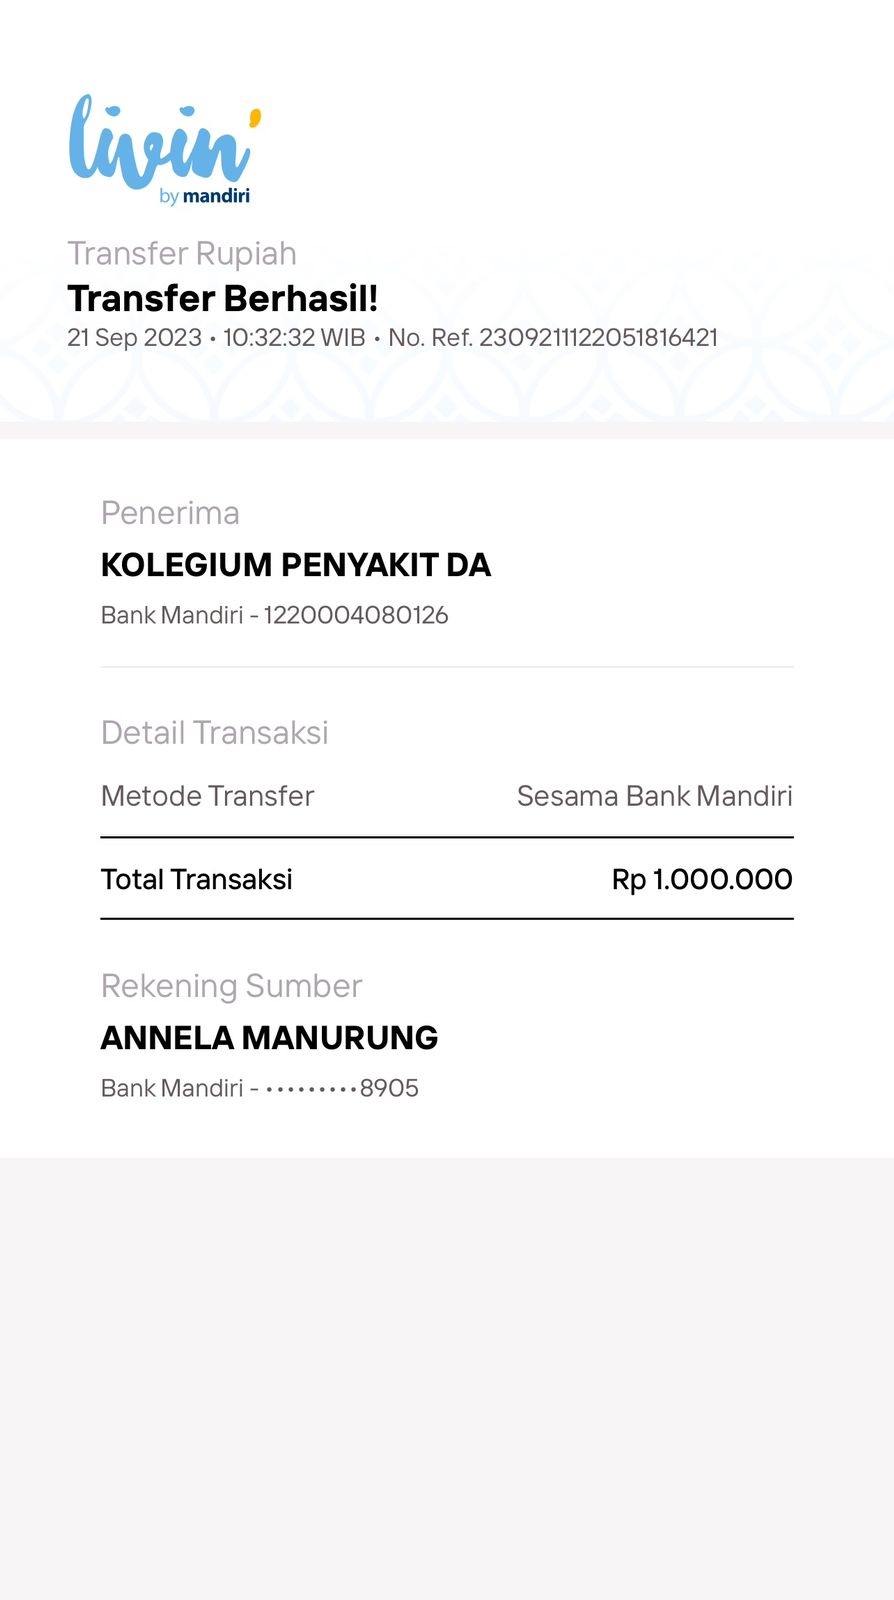Click the recipient account number 1220004080126

tap(355, 615)
